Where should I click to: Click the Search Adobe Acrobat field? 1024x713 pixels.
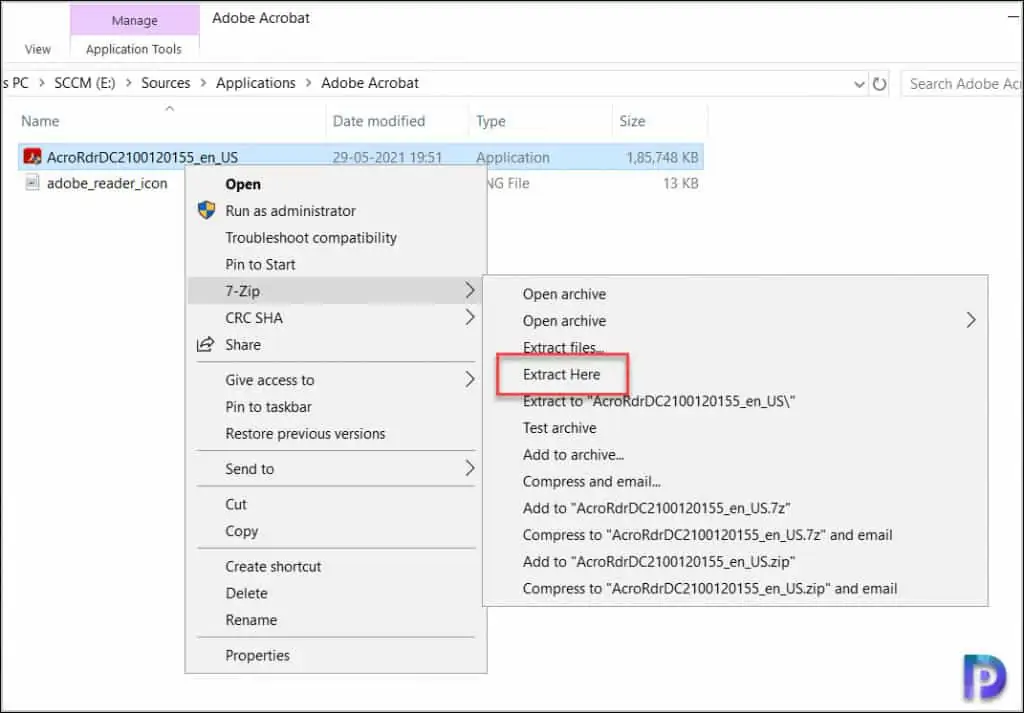[963, 84]
